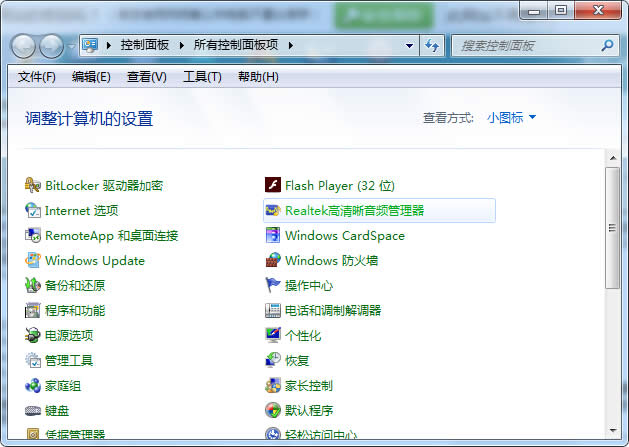Open the address bar history dropdown arrow
This screenshot has height=447, width=629.
coord(410,46)
